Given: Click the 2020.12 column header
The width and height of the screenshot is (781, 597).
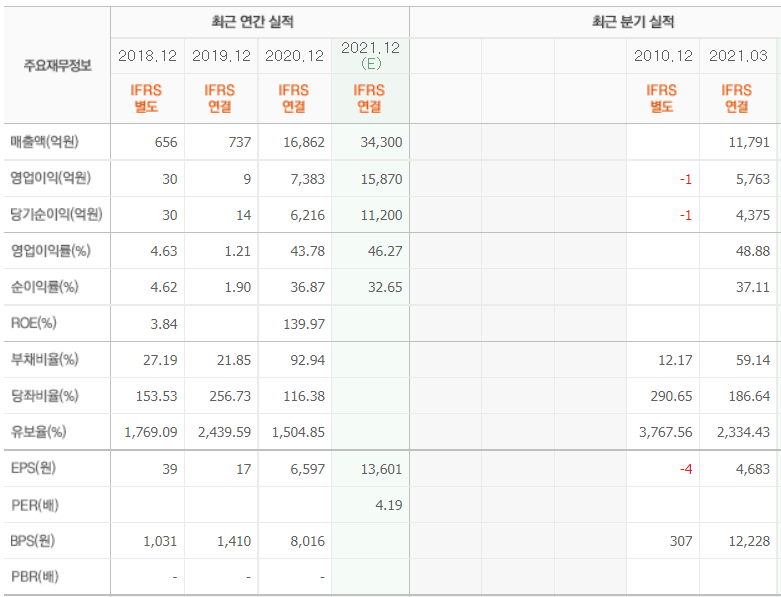Looking at the screenshot, I should (x=294, y=56).
